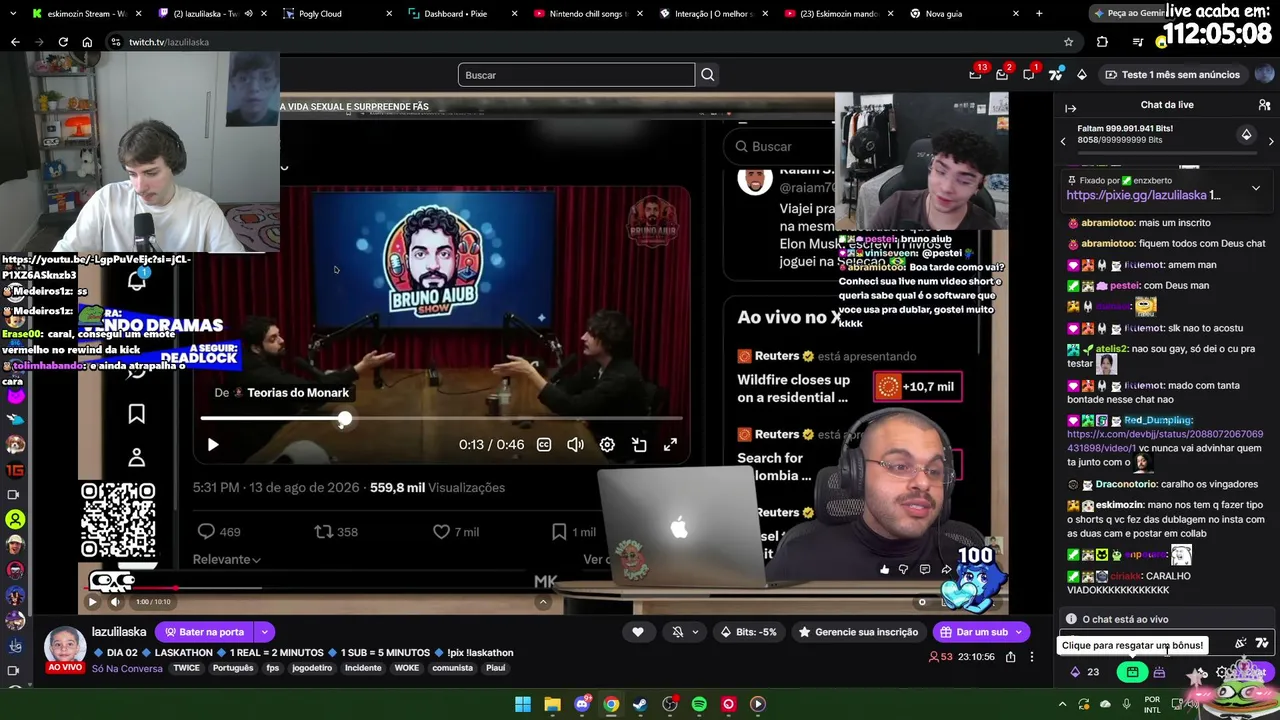The image size is (1280, 720).
Task: Open Spotify from the Windows taskbar
Action: click(699, 704)
